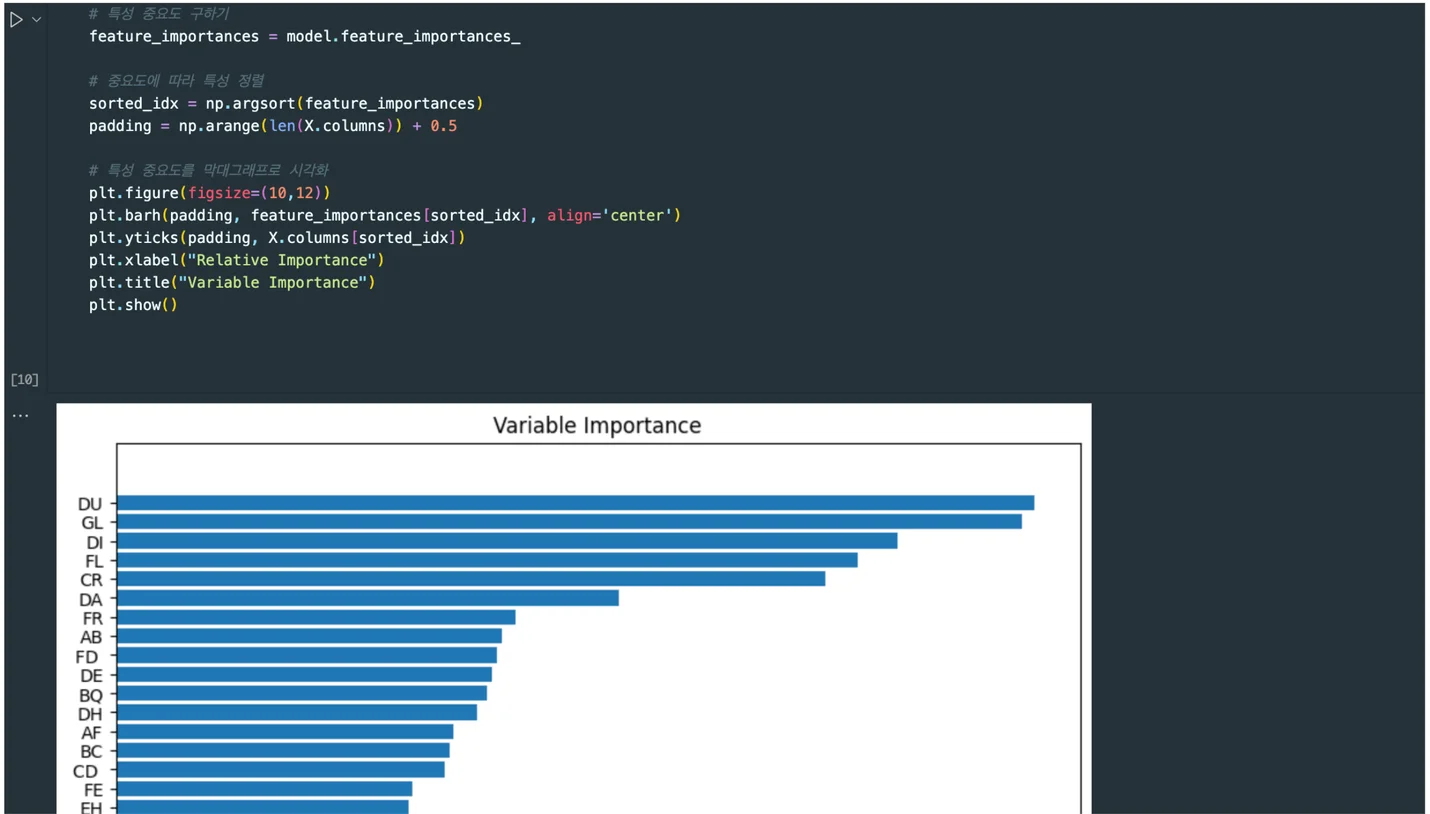This screenshot has width=1430, height=814.
Task: Click the AB bar in the chart
Action: pyautogui.click(x=309, y=636)
